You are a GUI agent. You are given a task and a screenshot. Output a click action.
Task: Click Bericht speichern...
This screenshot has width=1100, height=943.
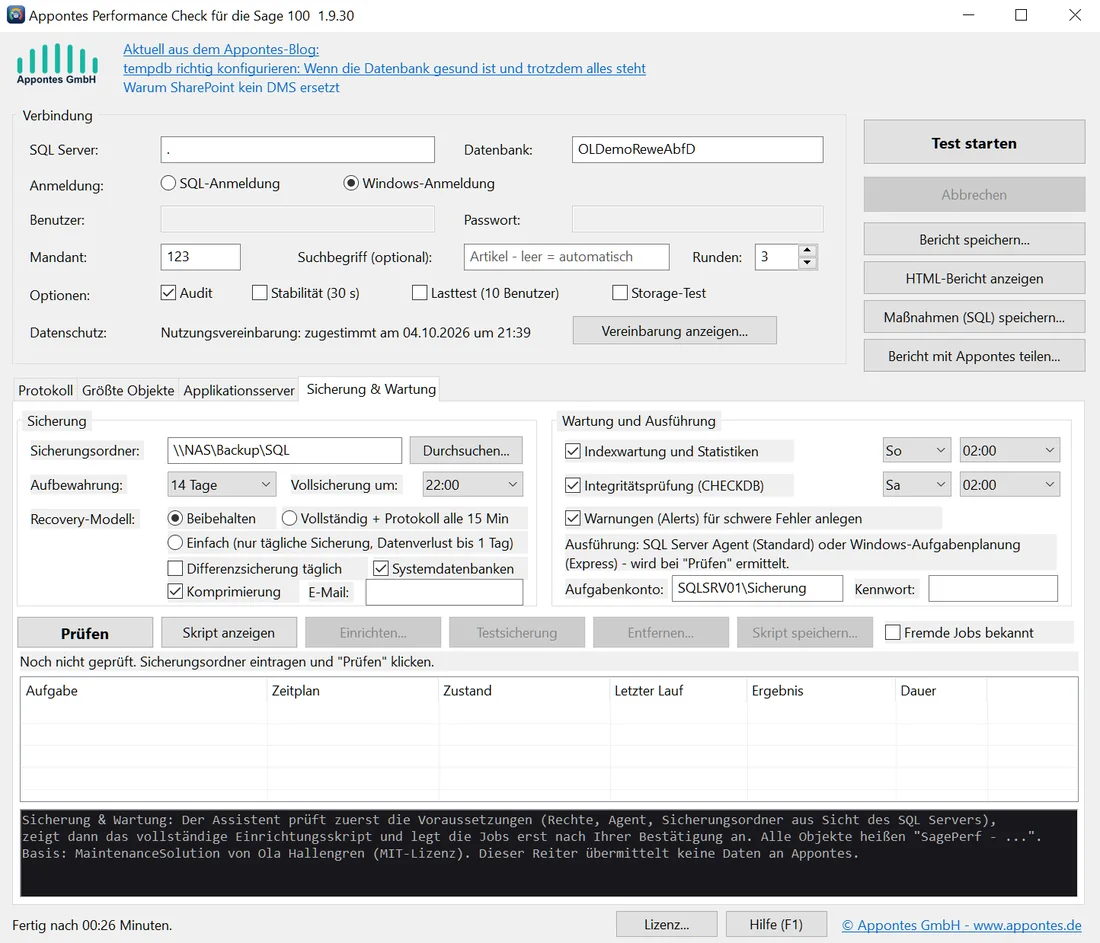(x=974, y=239)
